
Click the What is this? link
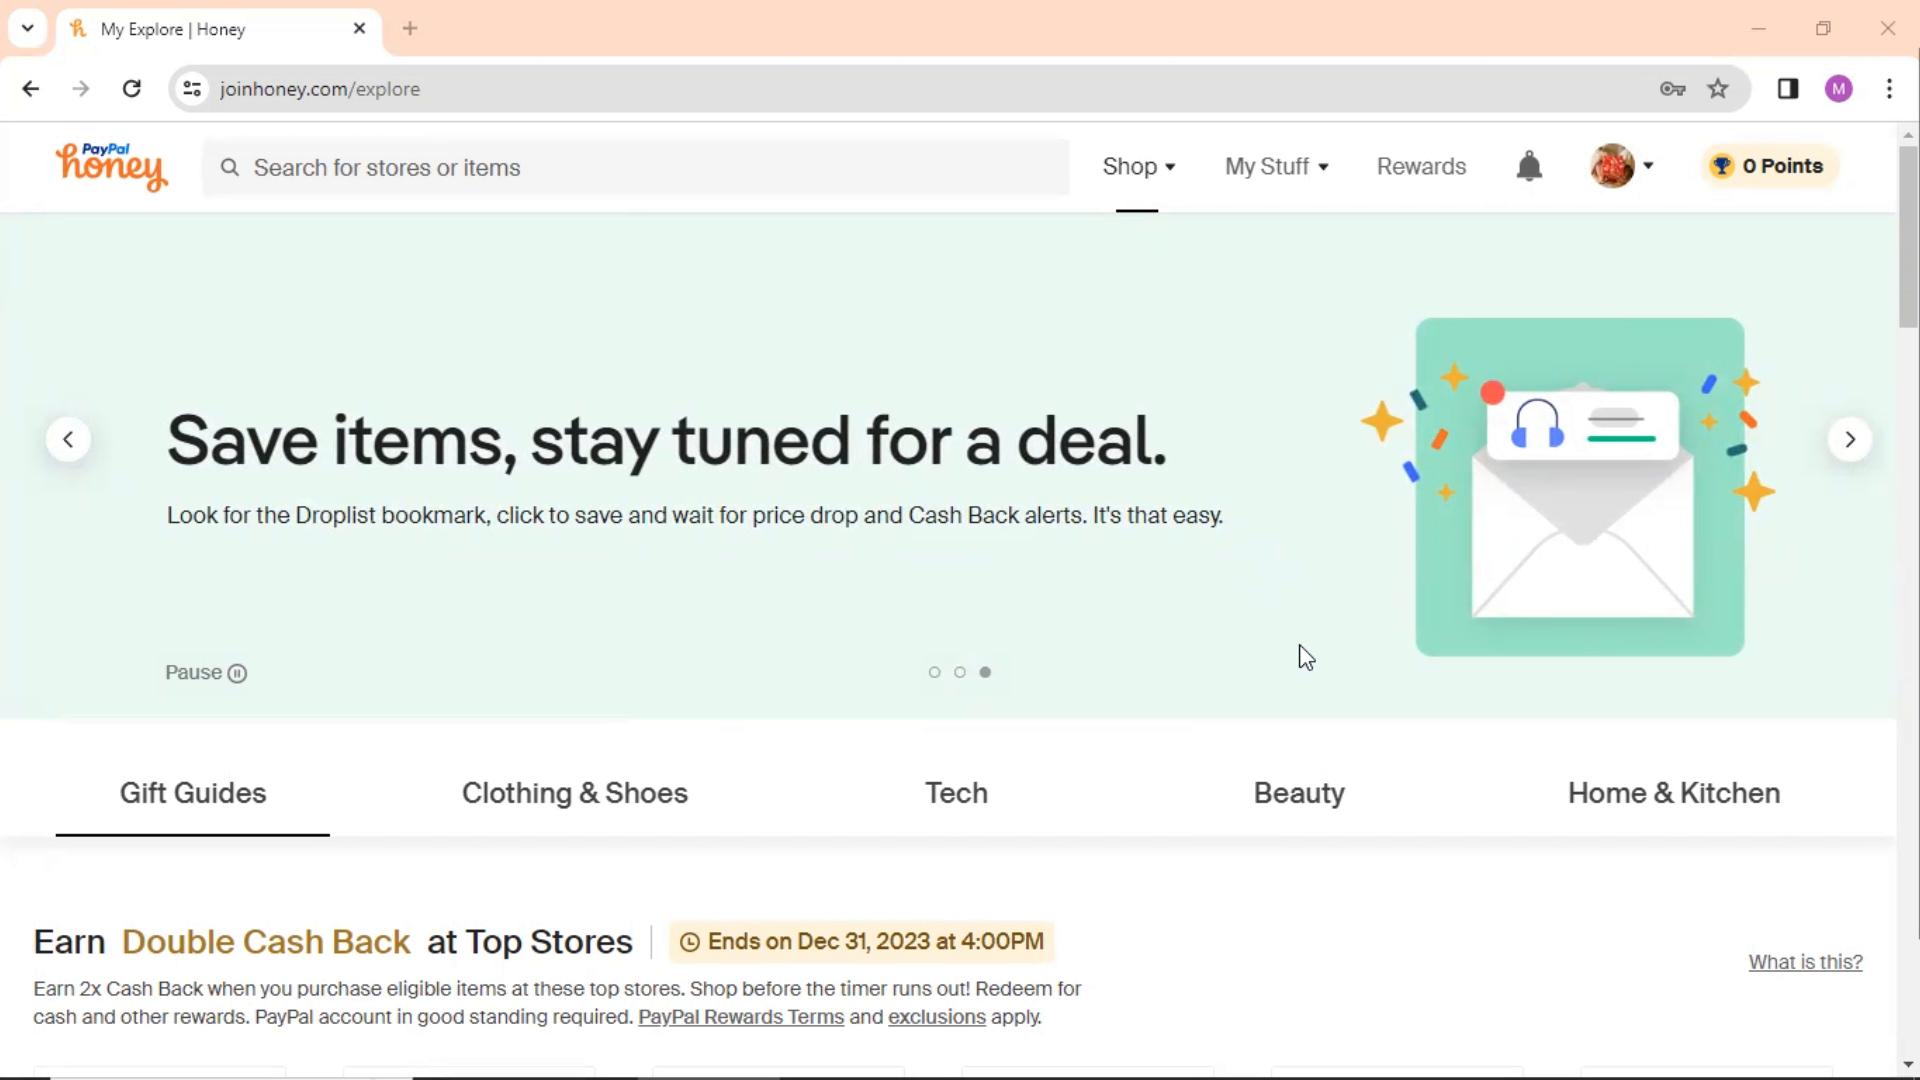tap(1807, 961)
